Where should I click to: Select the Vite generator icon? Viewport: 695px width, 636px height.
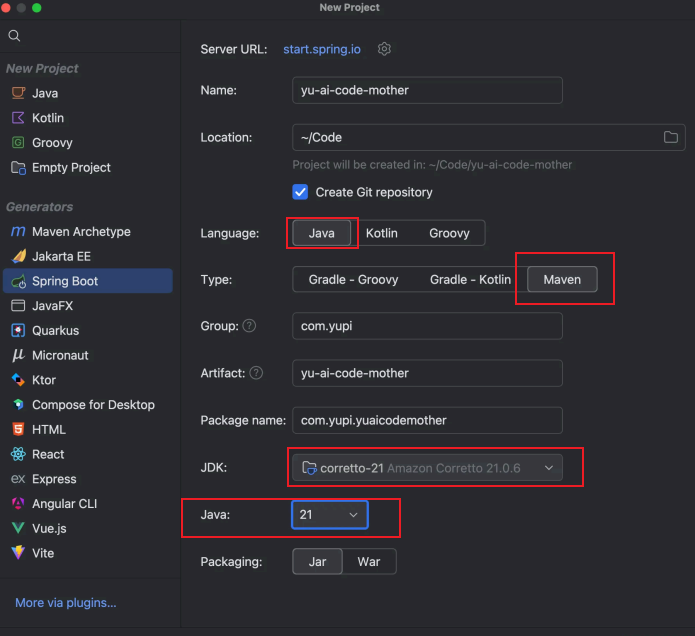click(18, 553)
